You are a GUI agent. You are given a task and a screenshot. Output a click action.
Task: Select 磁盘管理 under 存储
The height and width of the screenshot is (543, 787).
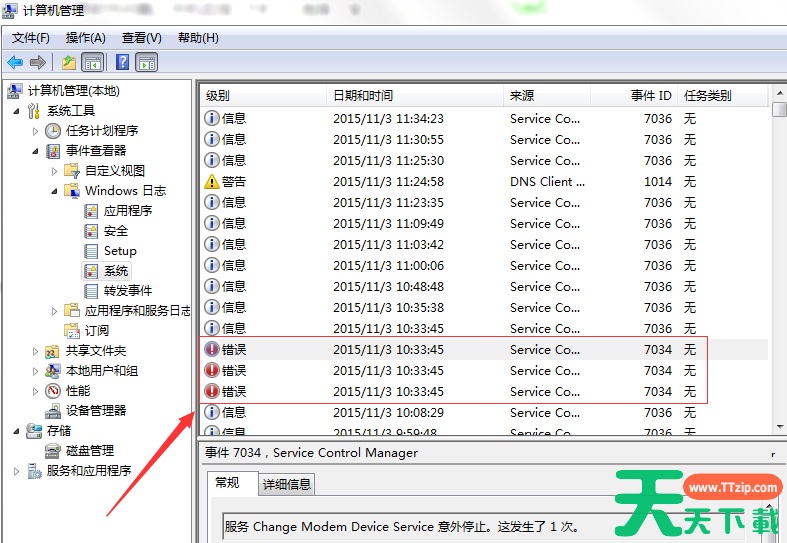coord(89,450)
